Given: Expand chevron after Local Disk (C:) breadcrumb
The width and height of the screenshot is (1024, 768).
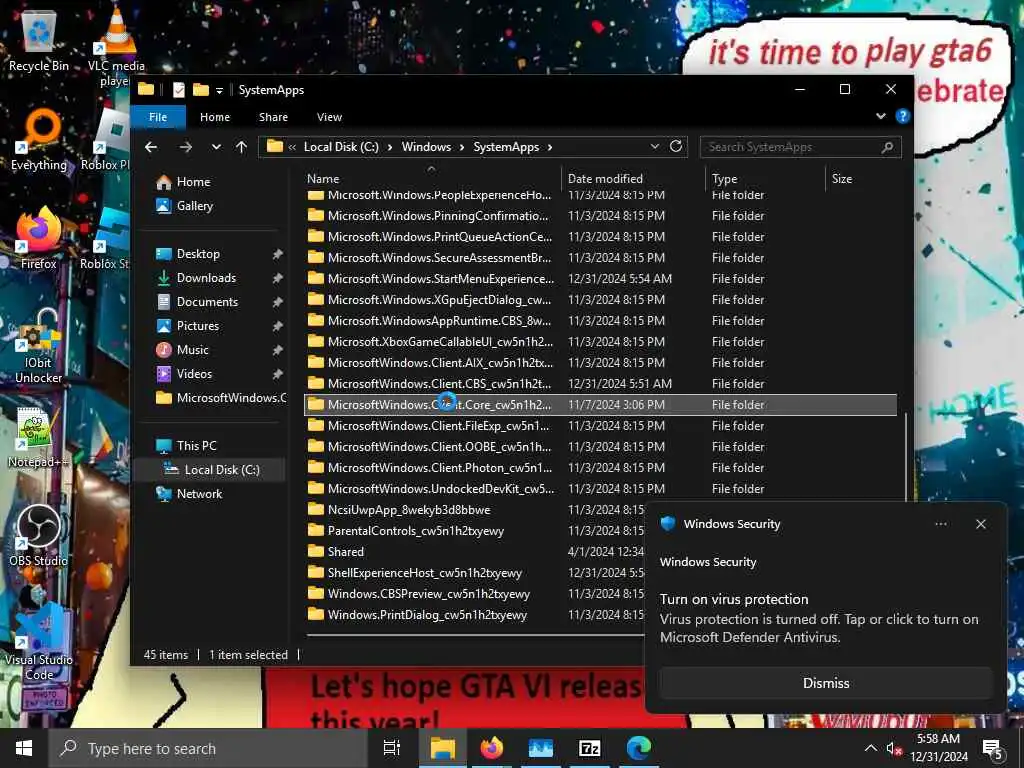Looking at the screenshot, I should point(390,147).
